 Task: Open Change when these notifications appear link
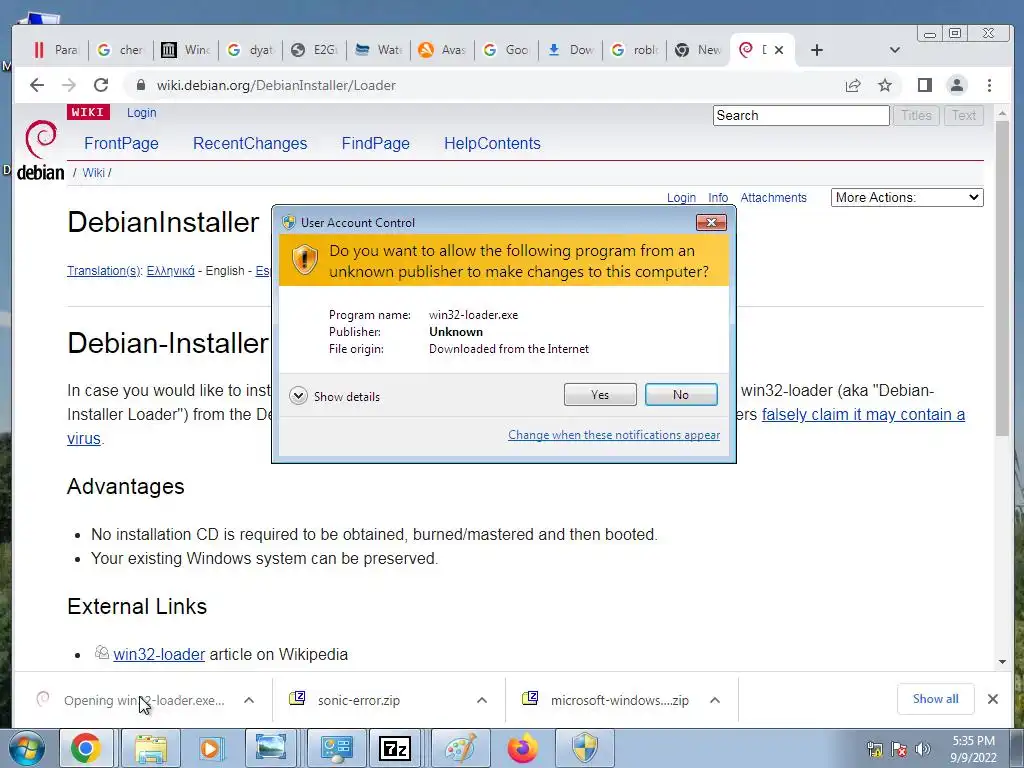[x=614, y=435]
